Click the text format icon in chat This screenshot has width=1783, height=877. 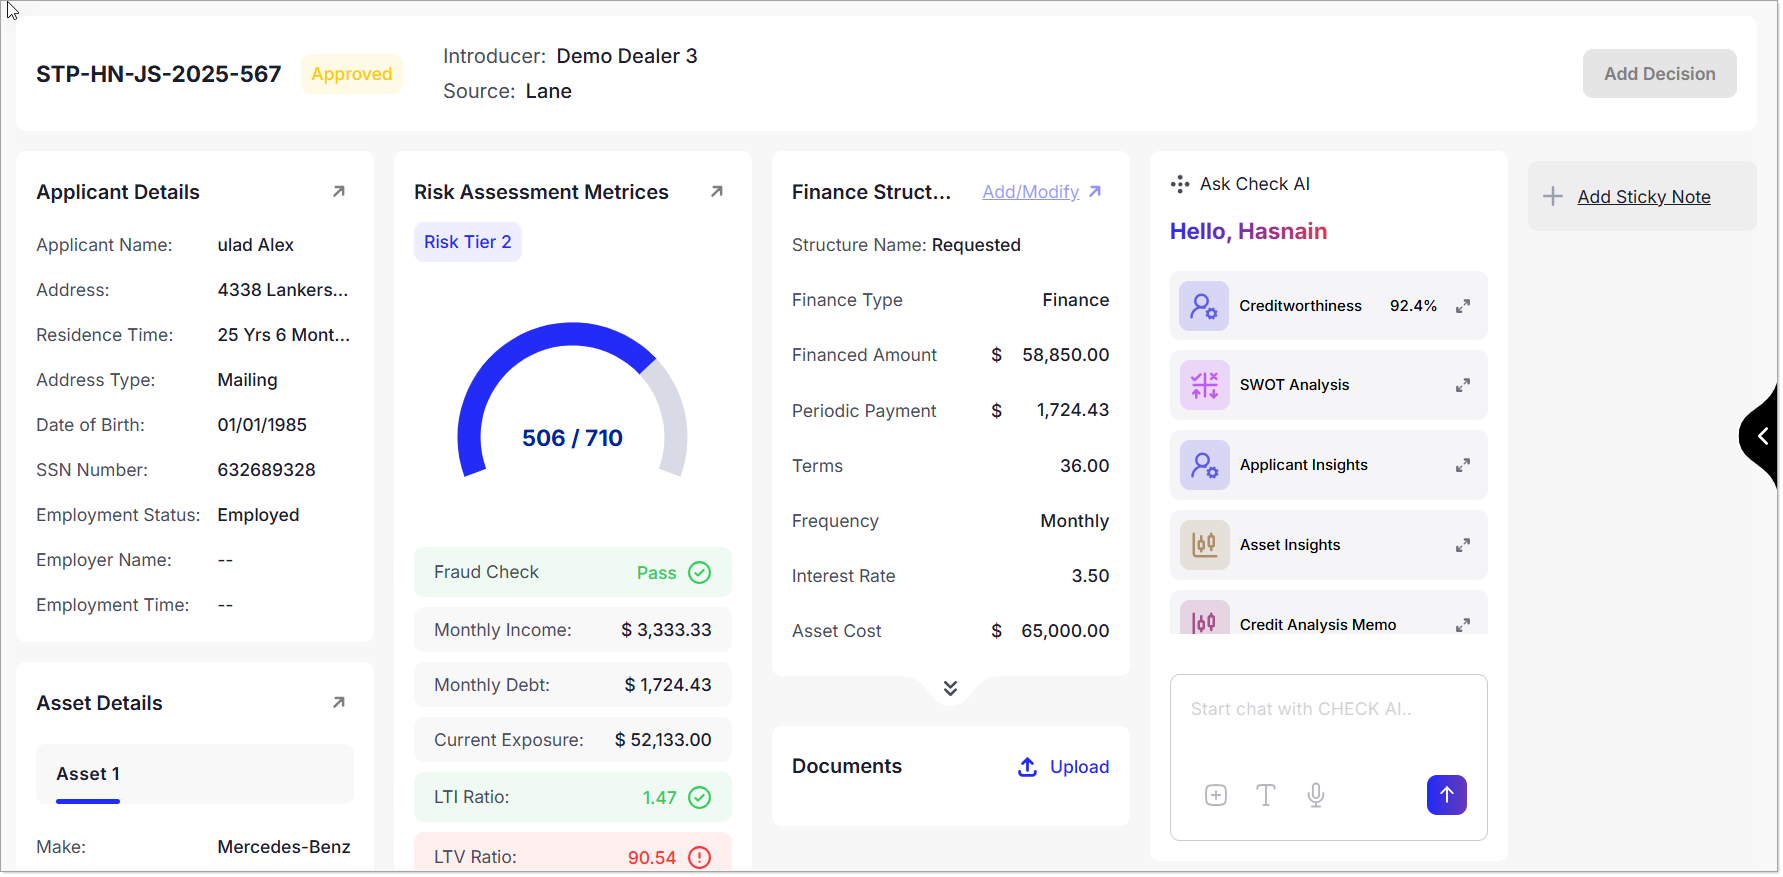click(x=1266, y=795)
